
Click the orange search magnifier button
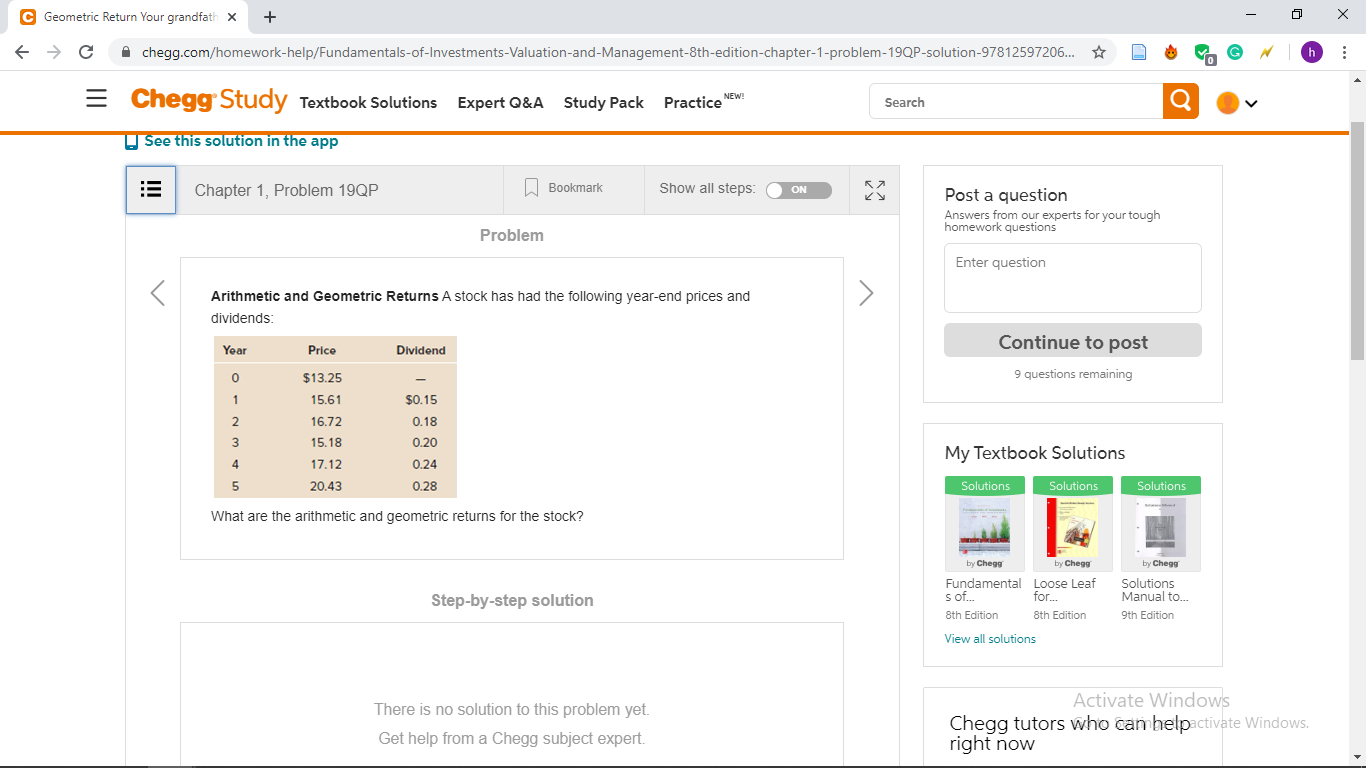pos(1181,101)
